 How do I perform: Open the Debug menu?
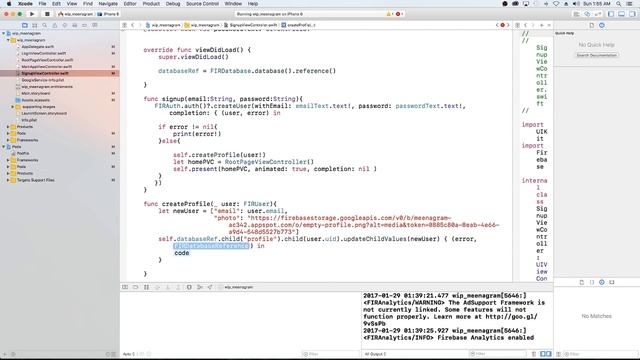pyautogui.click(x=173, y=4)
